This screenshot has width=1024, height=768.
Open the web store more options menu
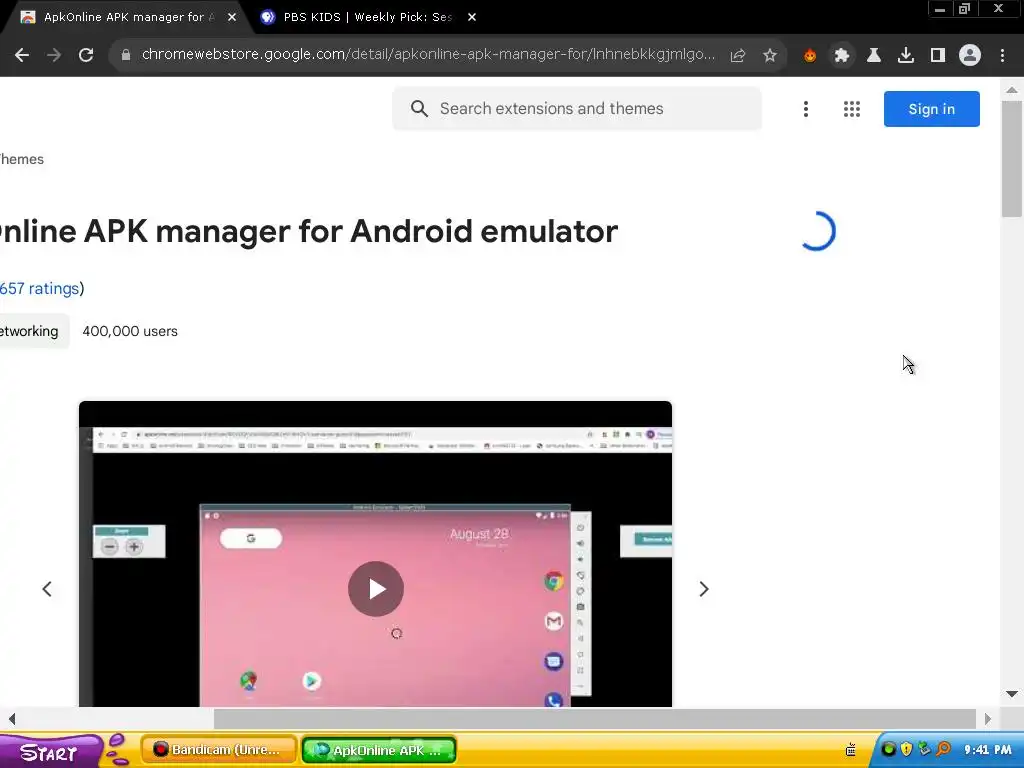pyautogui.click(x=806, y=109)
